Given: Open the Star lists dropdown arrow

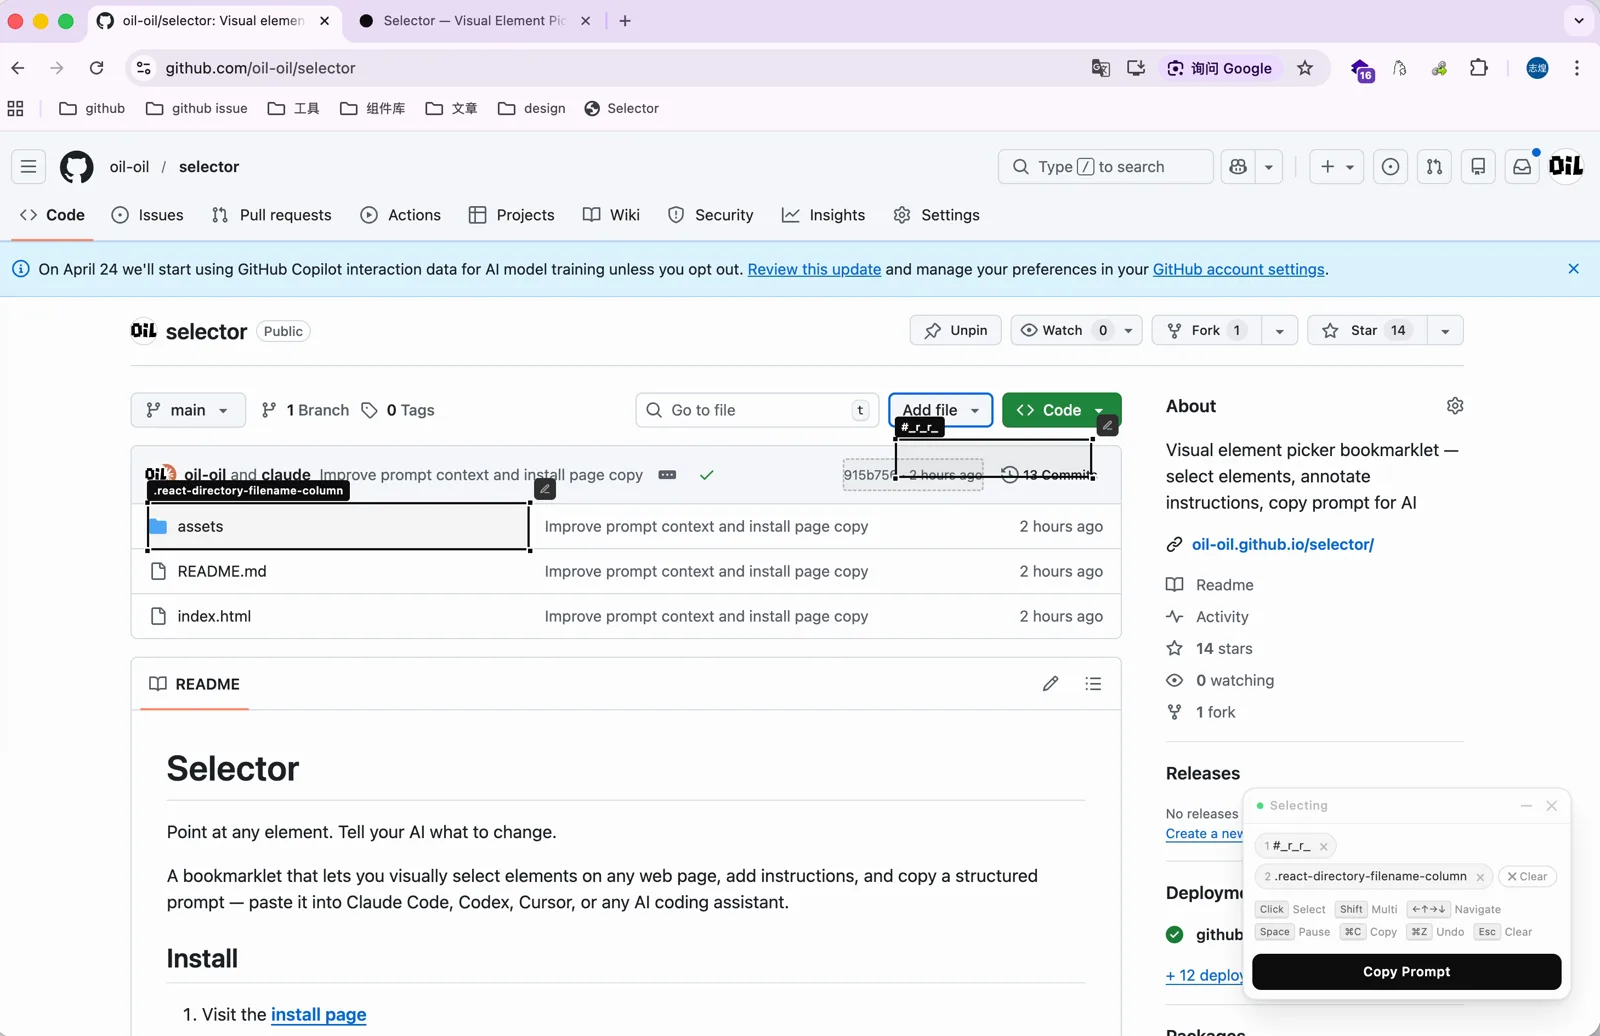Looking at the screenshot, I should click(1445, 331).
